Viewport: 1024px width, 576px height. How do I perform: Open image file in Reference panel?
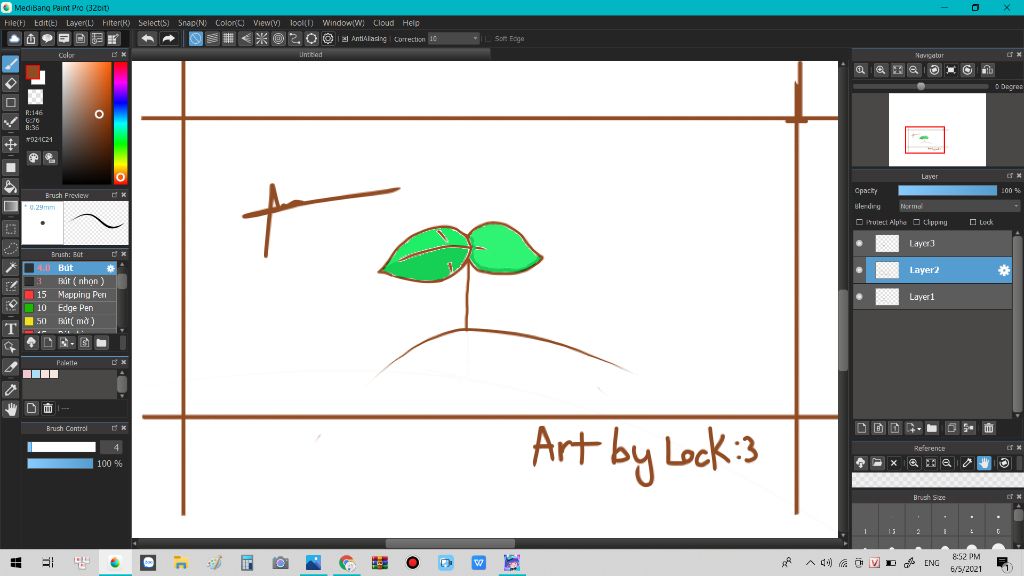pos(877,462)
